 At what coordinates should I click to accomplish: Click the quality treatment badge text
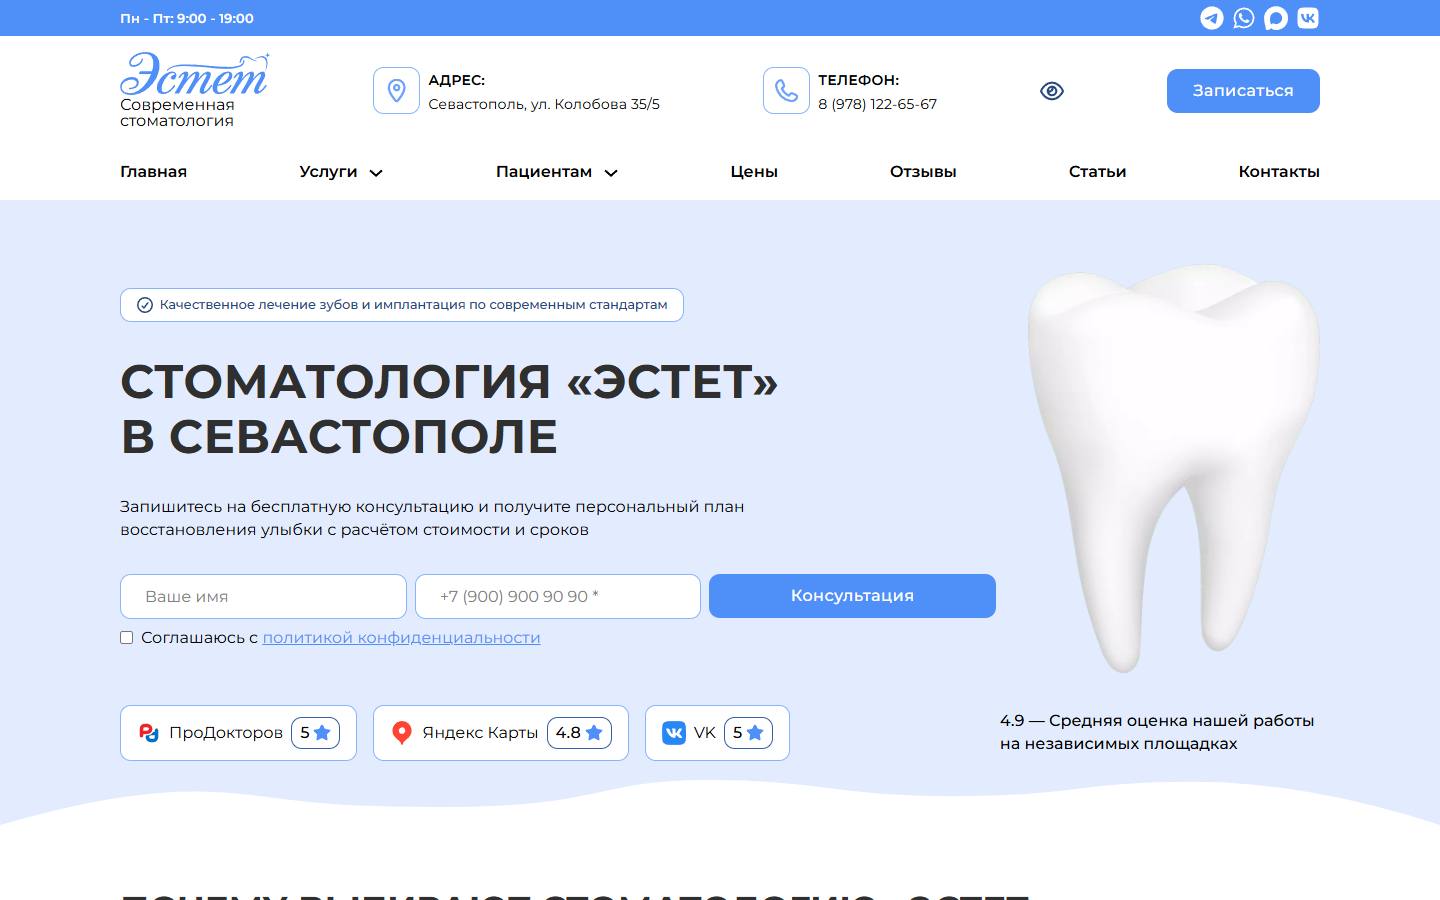413,305
